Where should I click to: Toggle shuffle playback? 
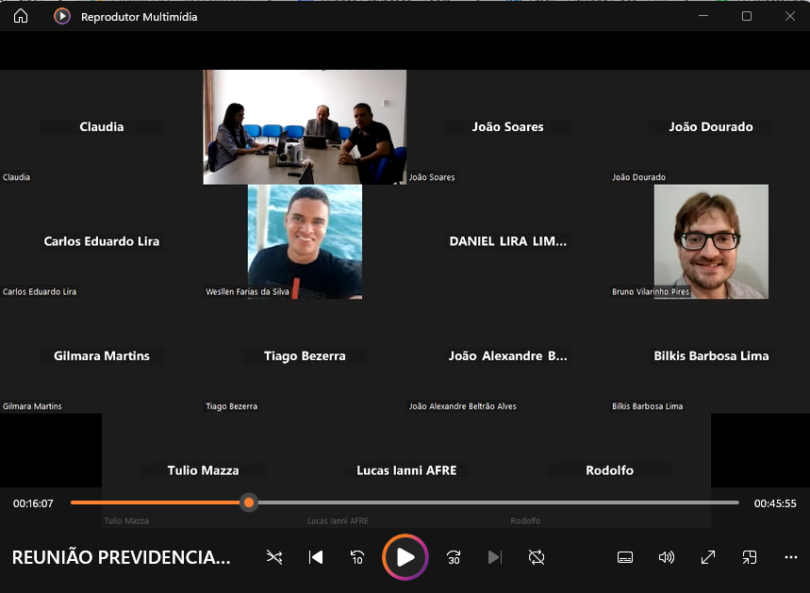tap(274, 557)
